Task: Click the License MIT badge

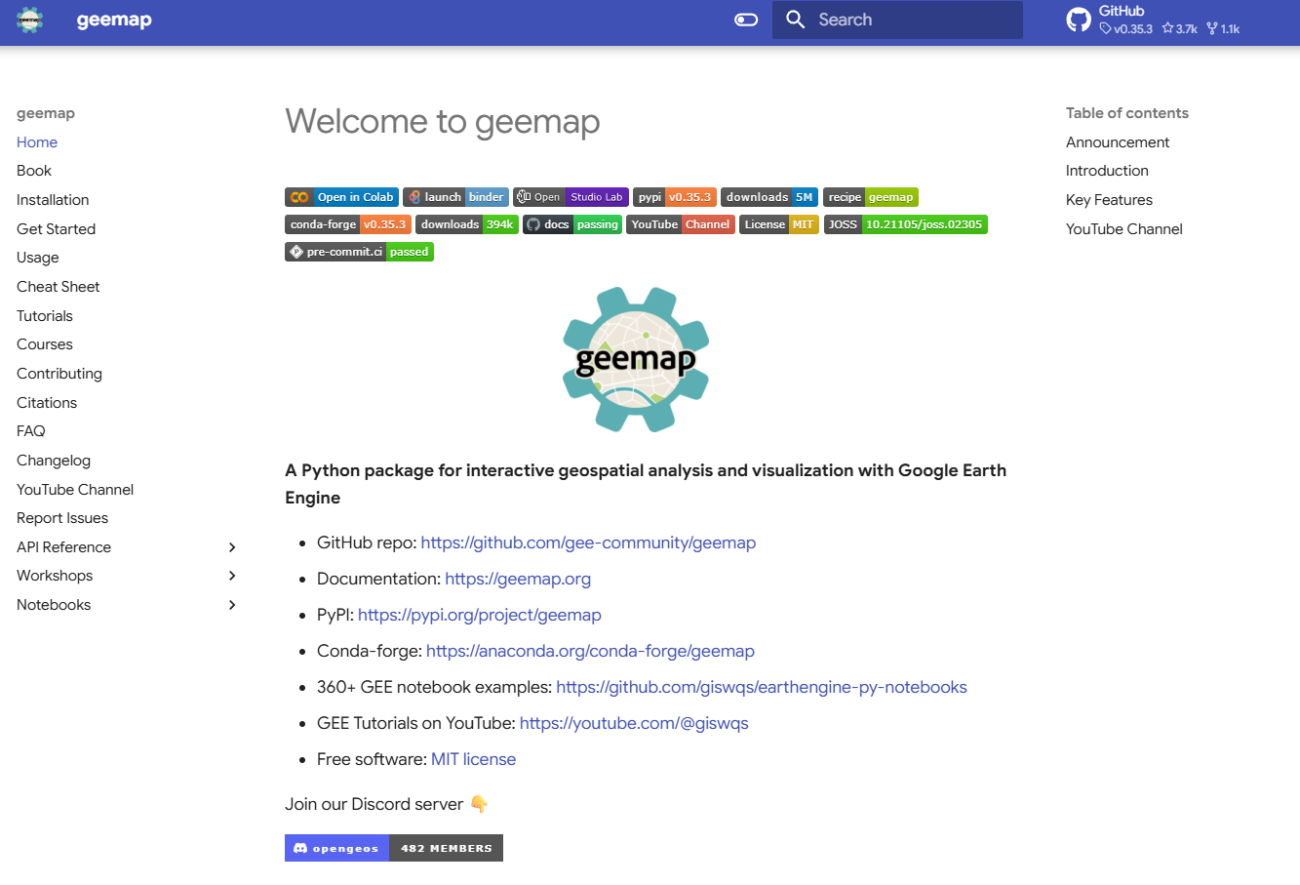Action: 779,224
